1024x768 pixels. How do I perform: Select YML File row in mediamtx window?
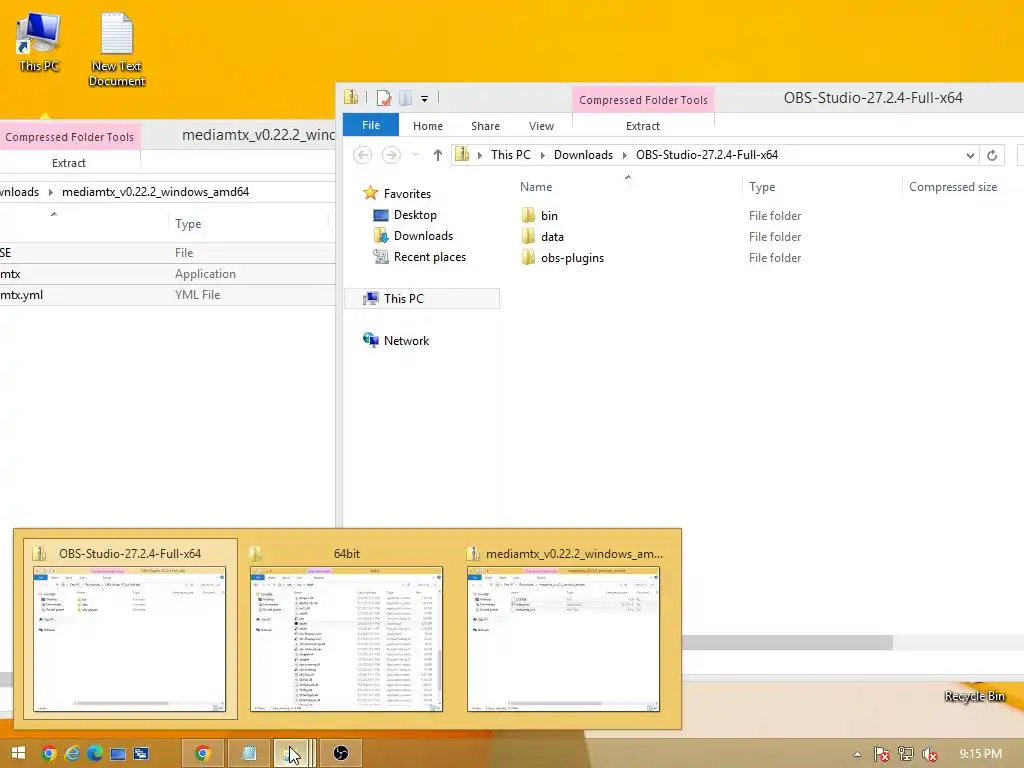[x=167, y=295]
